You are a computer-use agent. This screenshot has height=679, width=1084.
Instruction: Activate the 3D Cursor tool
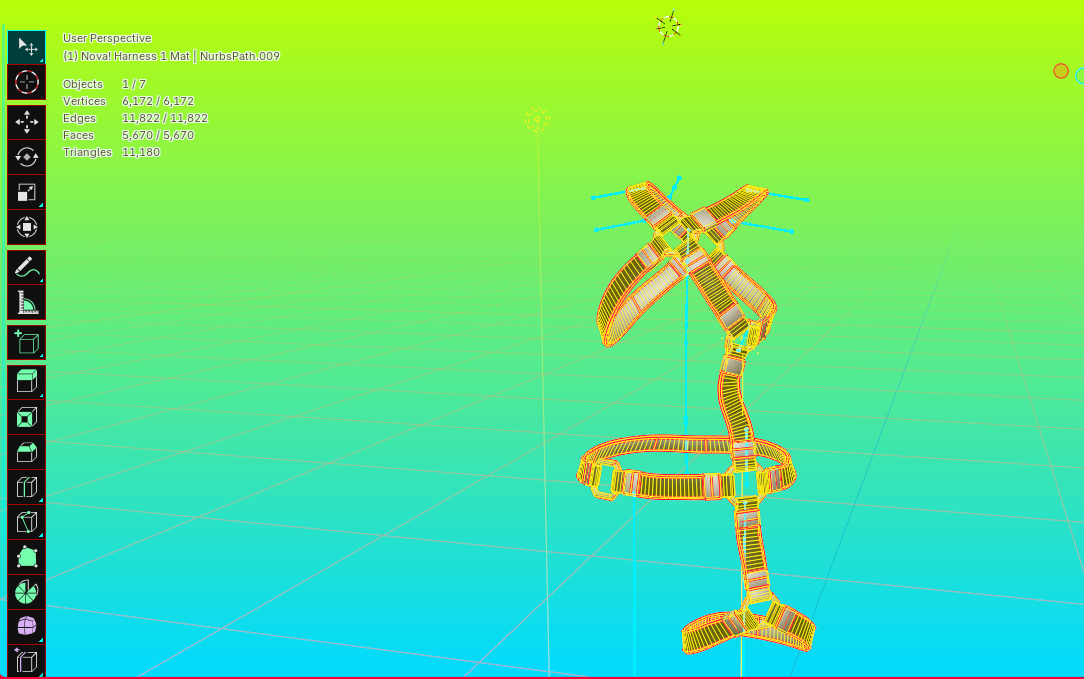coord(26,82)
